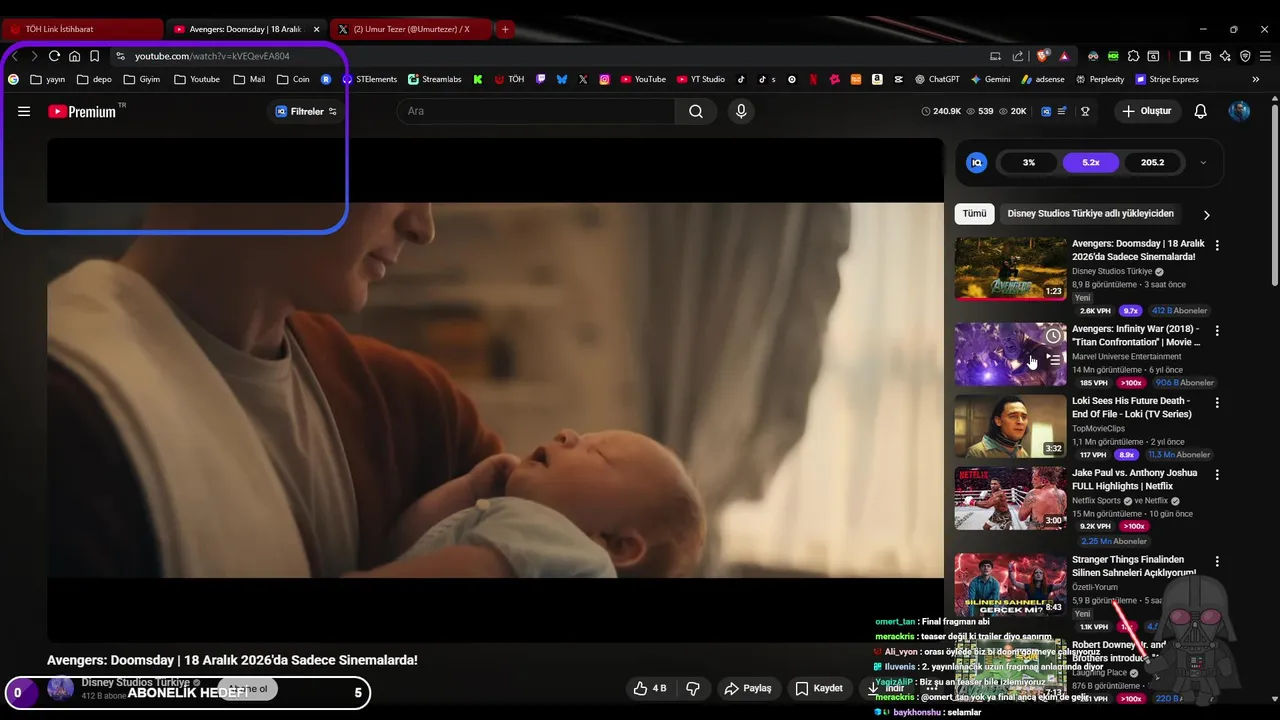Open Jake Paul vs. Anthony Joshua thumbnail
1280x720 pixels.
1010,498
